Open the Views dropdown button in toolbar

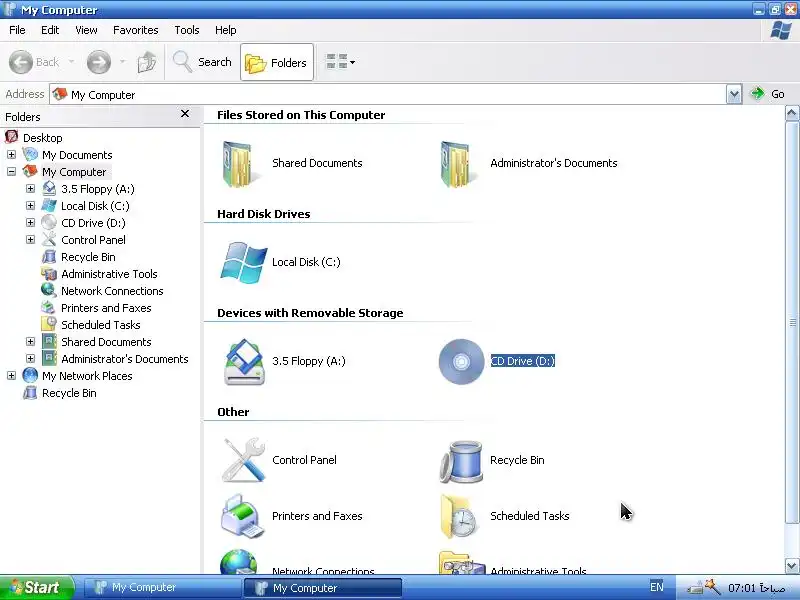340,62
